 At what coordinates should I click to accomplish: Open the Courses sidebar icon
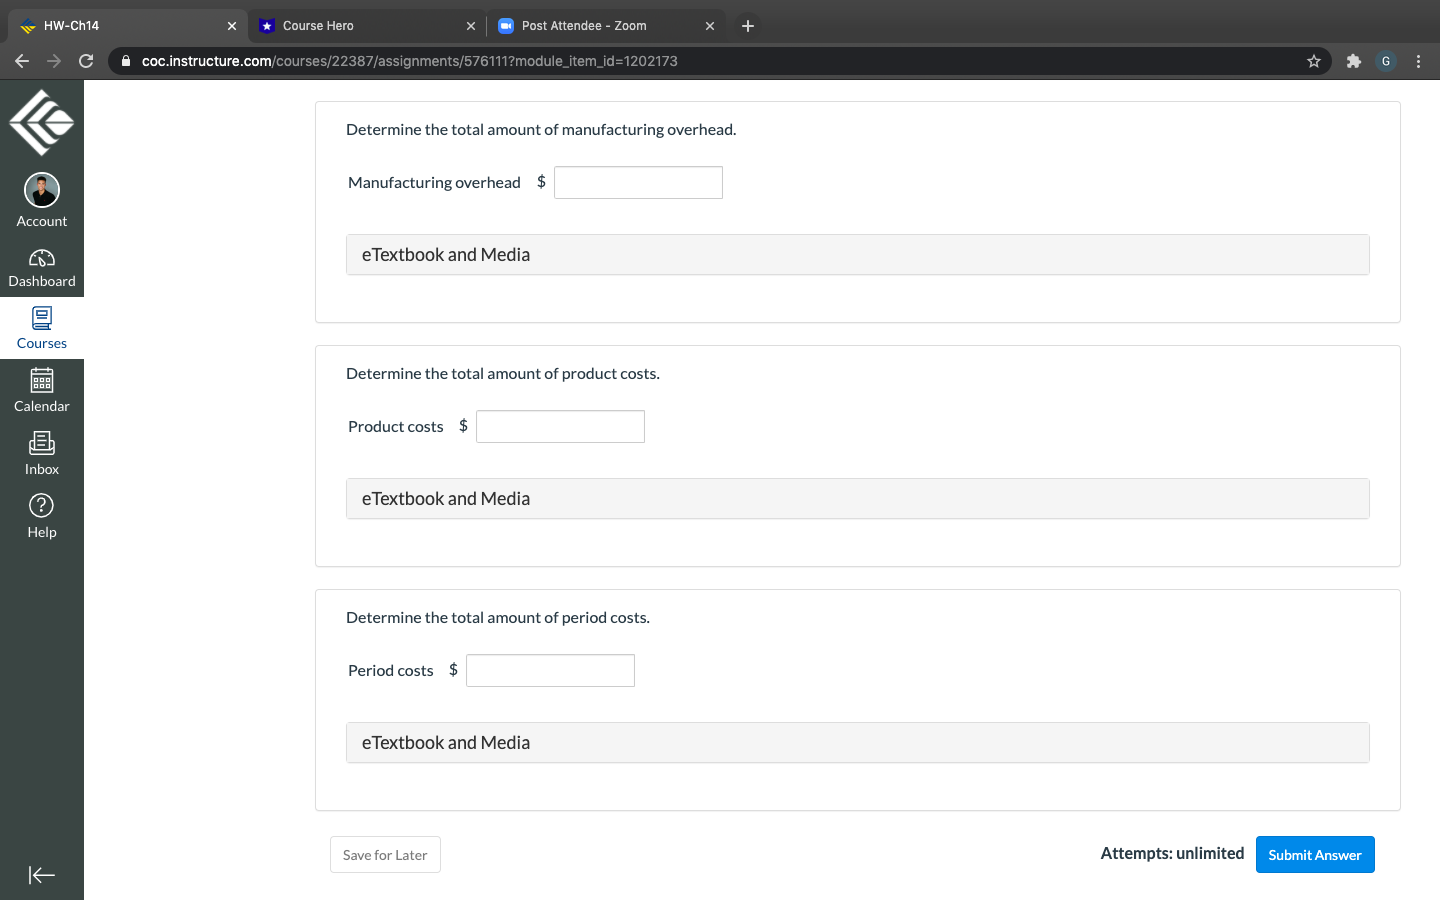[x=41, y=327]
